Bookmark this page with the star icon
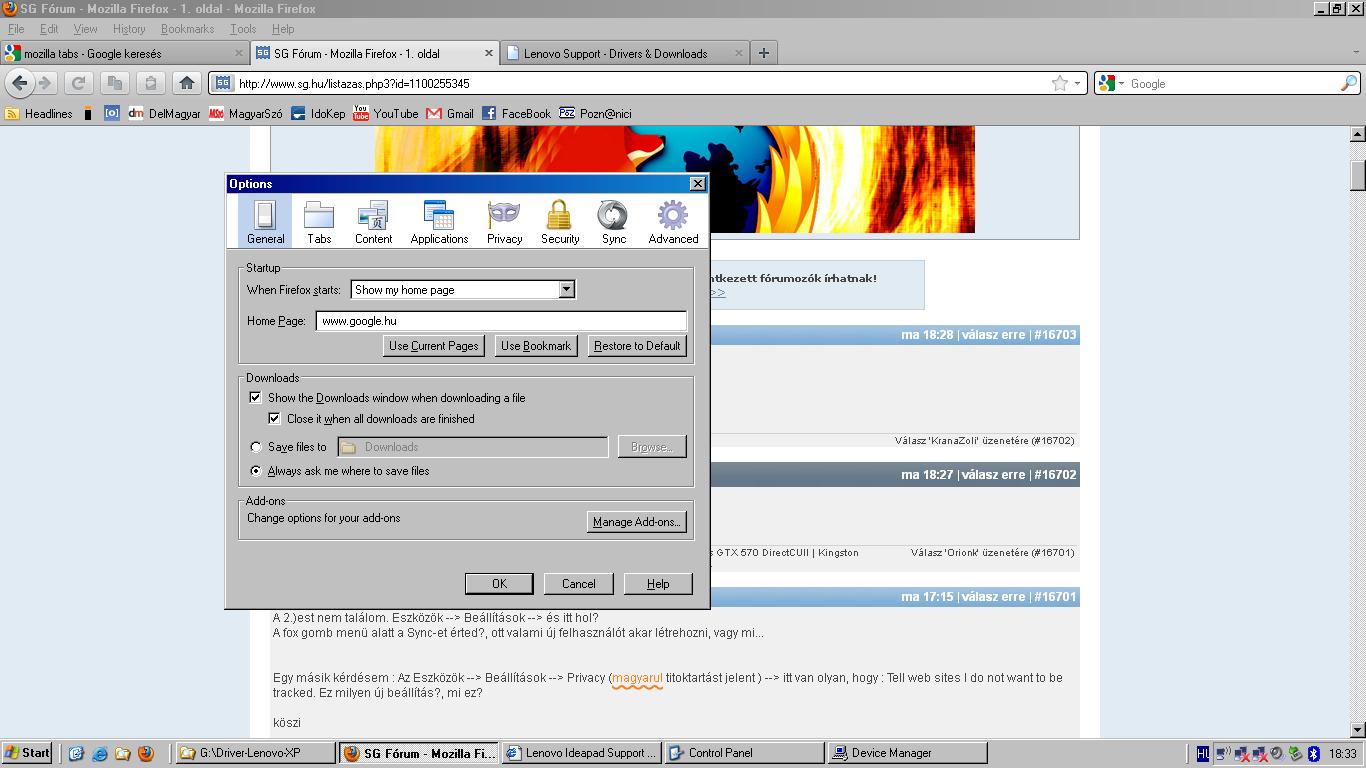 1059,83
